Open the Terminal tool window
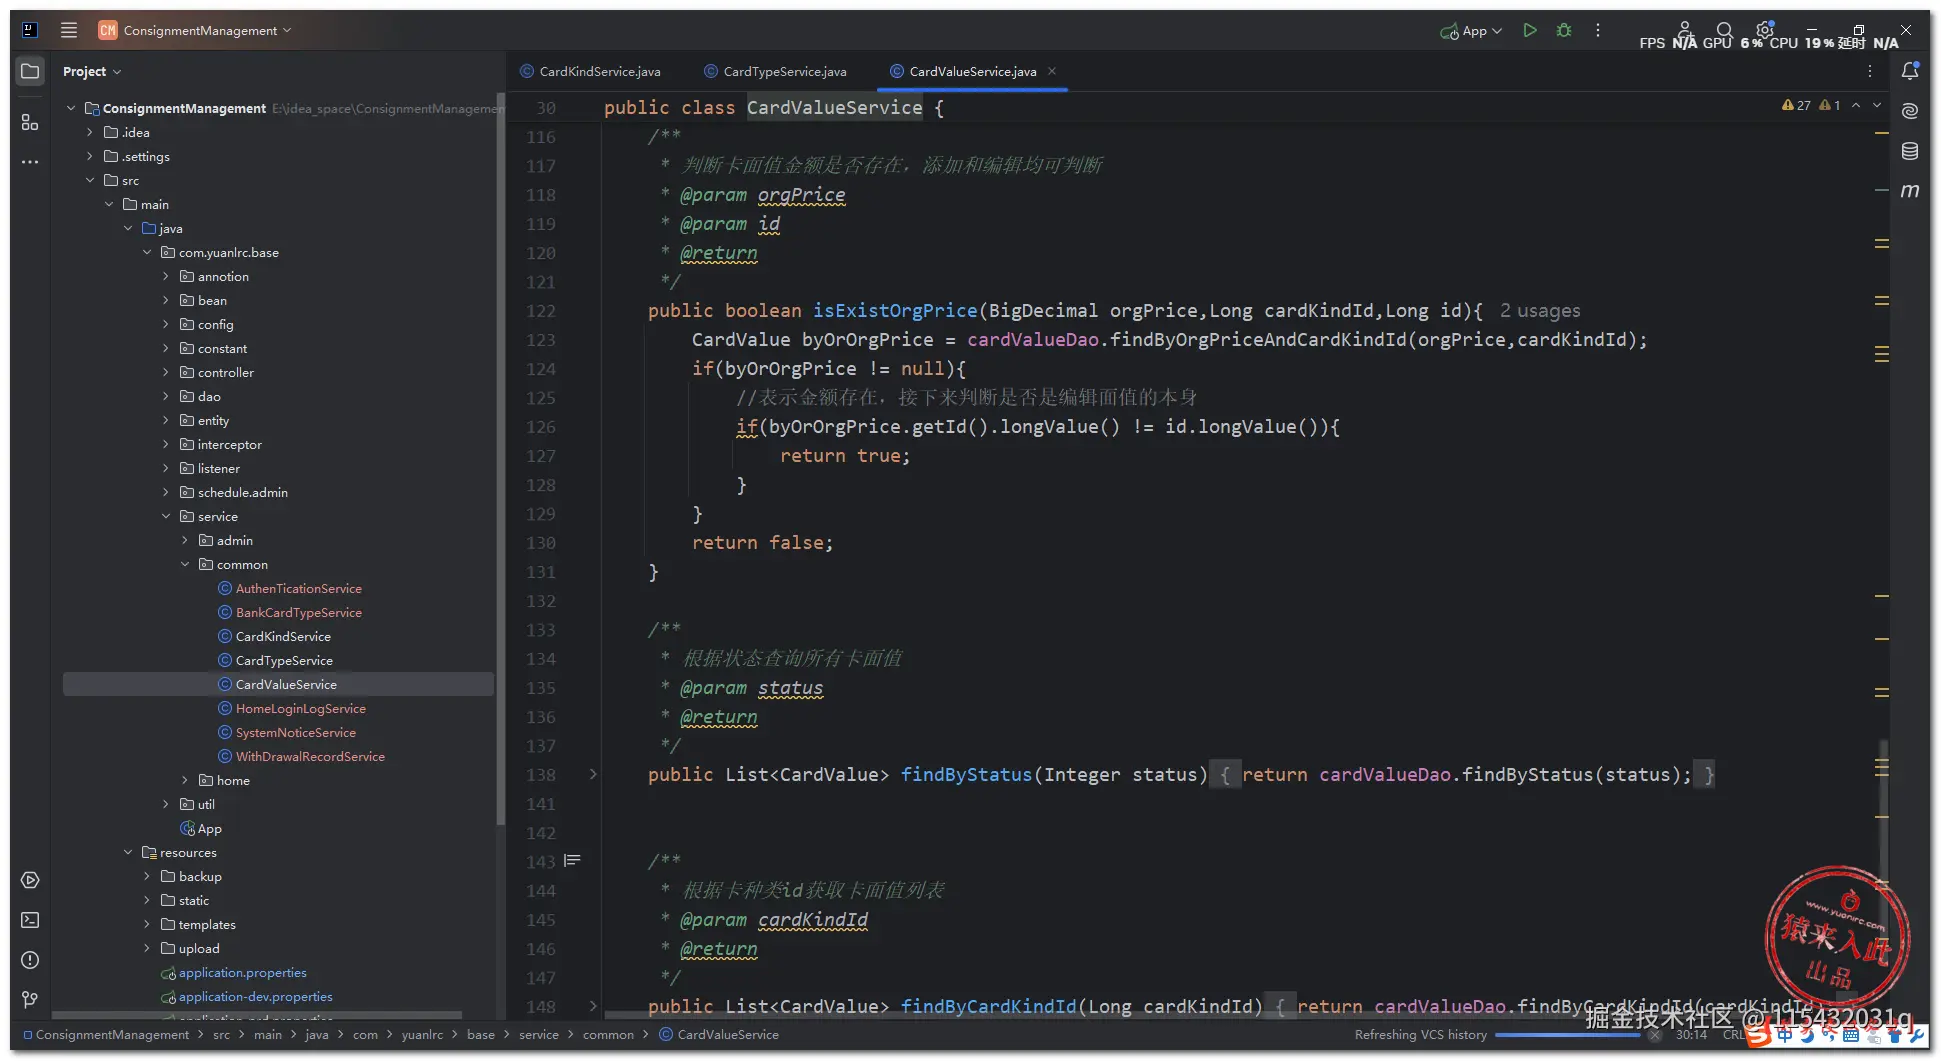The image size is (1941, 1061). tap(30, 920)
